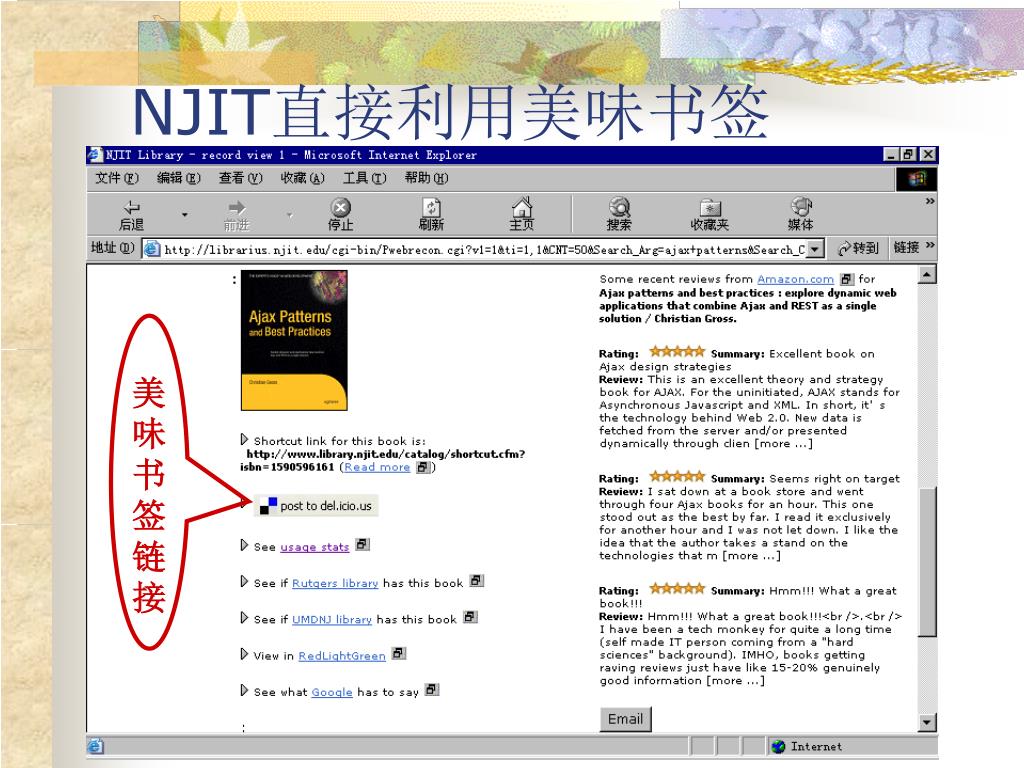Open the usage stats link
This screenshot has width=1024, height=768.
coord(315,547)
